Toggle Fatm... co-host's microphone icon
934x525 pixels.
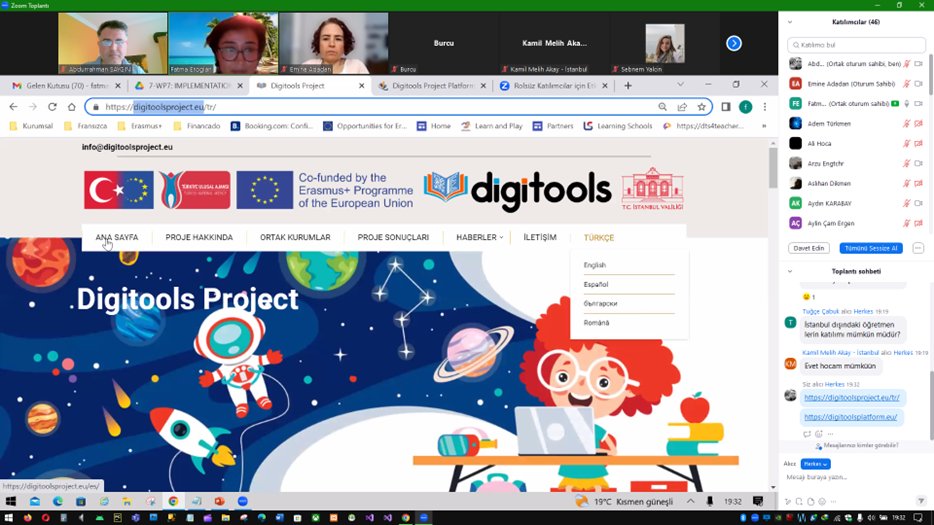pyautogui.click(x=907, y=104)
